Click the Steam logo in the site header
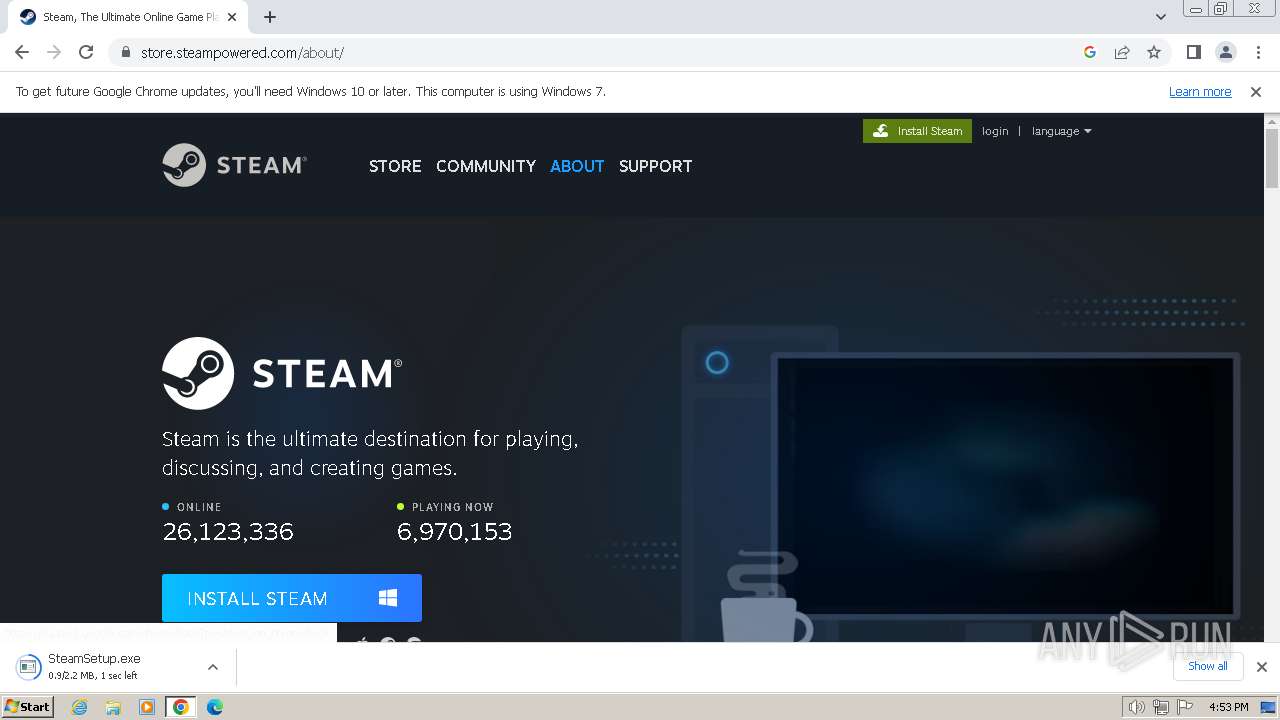 point(234,165)
